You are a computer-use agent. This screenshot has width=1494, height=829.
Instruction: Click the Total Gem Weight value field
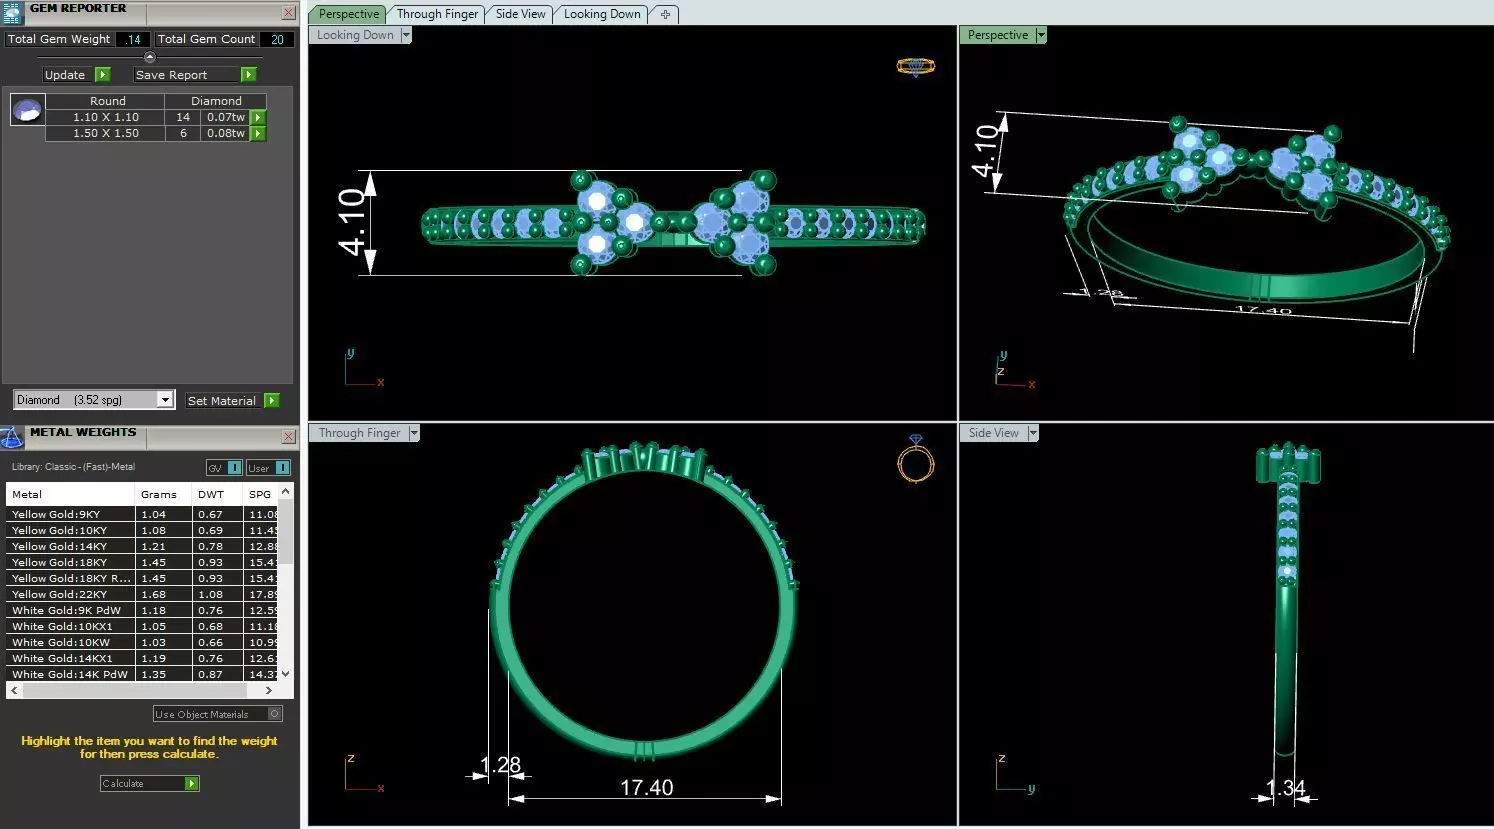point(133,39)
